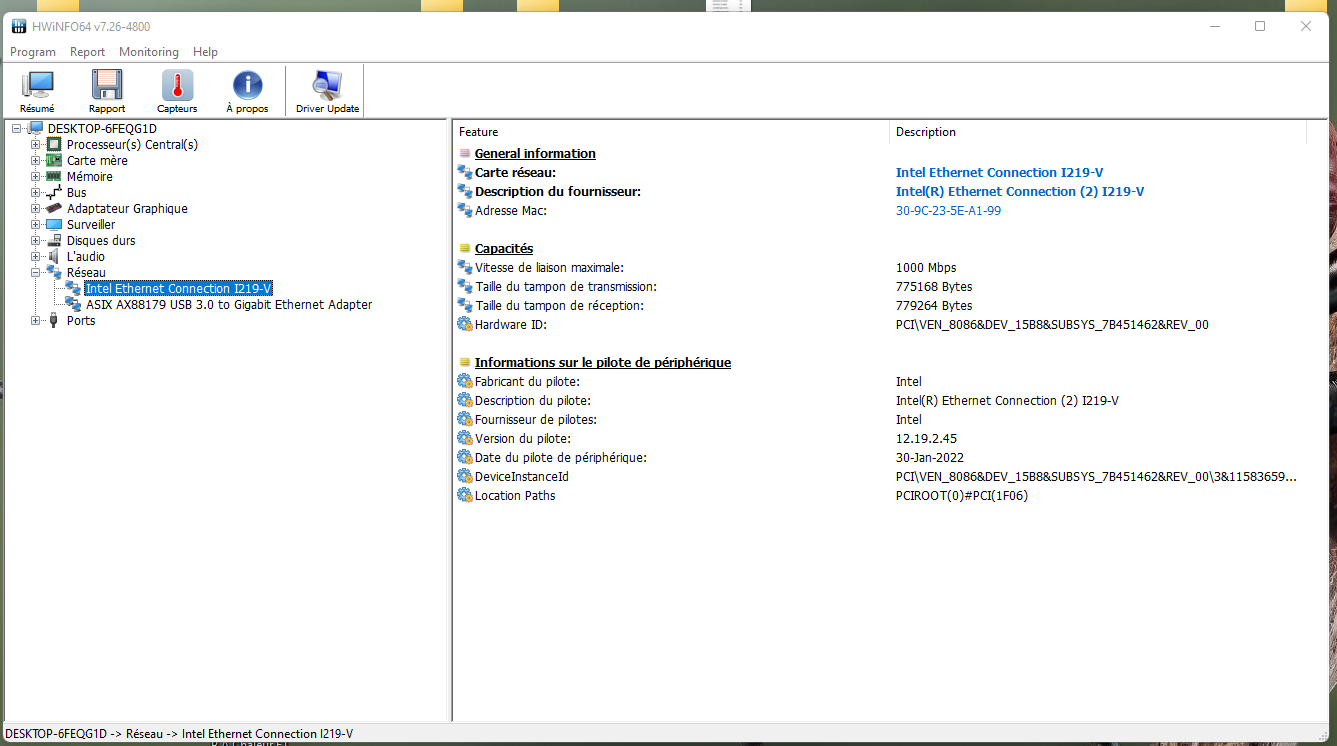The height and width of the screenshot is (746, 1337).
Task: Click the Disques durs drive icon
Action: click(x=55, y=240)
